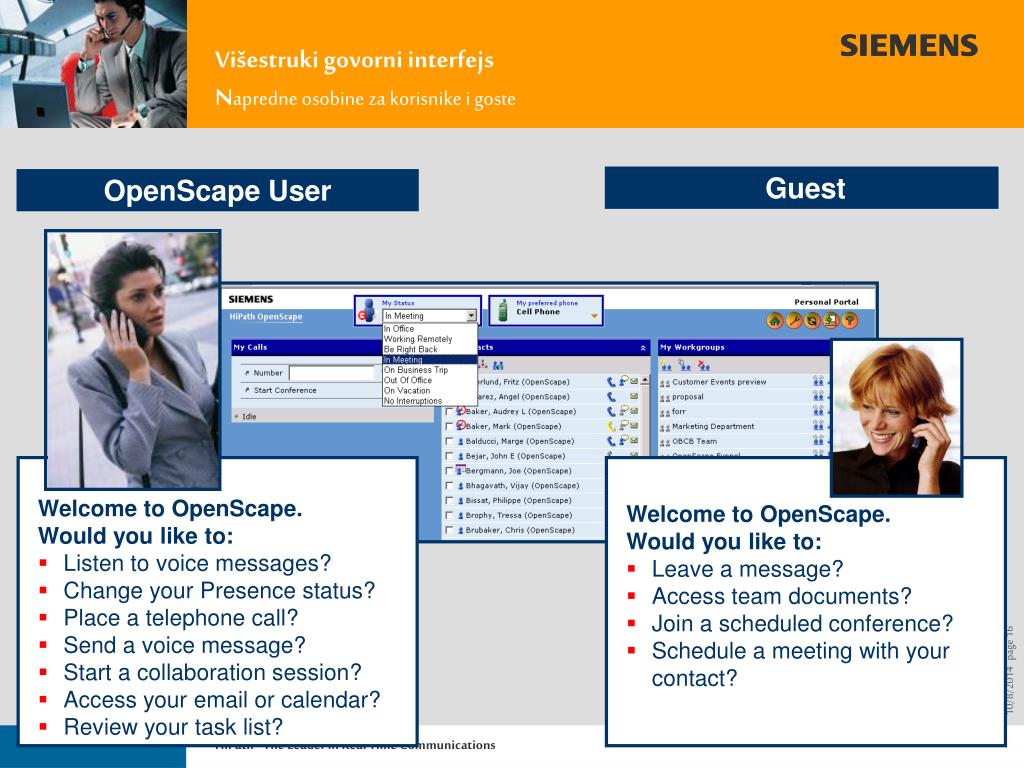Select On Business Trip status option
The width and height of the screenshot is (1024, 768).
(x=430, y=370)
